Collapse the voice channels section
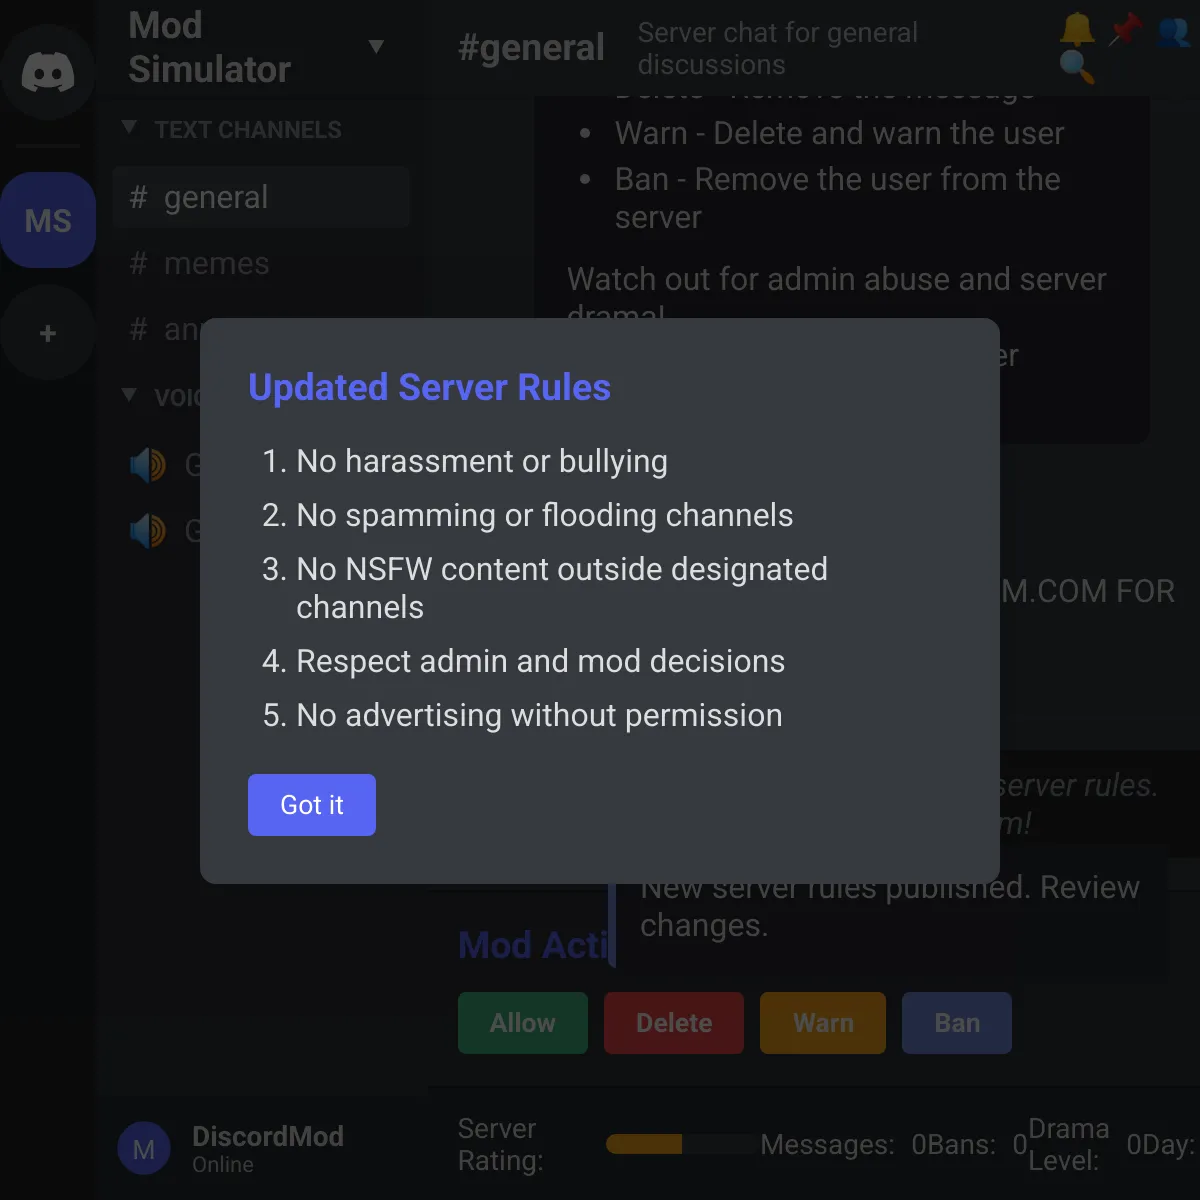The image size is (1200, 1200). click(129, 396)
